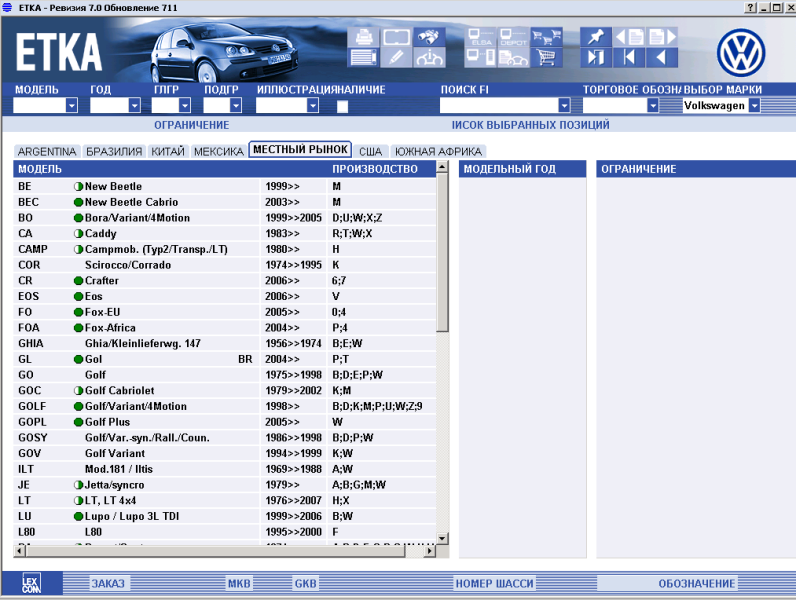Click the МОДЕЛЬНЫЙ ГОД panel header
This screenshot has width=796, height=600.
[x=522, y=169]
